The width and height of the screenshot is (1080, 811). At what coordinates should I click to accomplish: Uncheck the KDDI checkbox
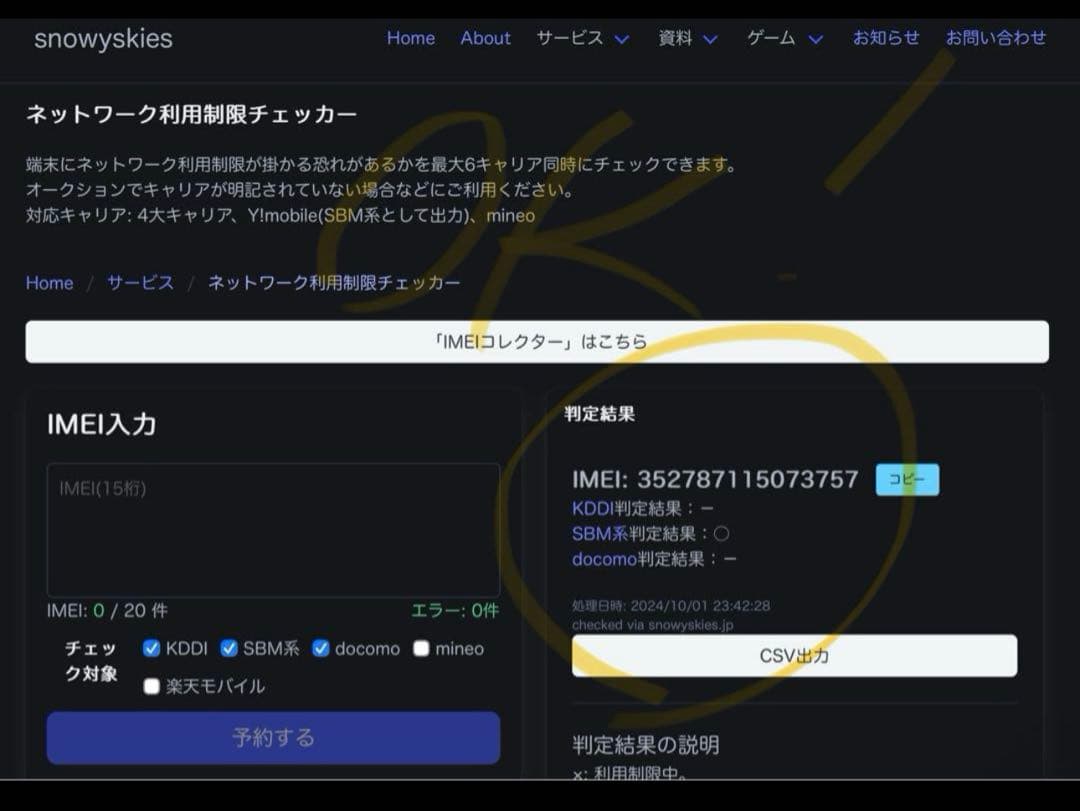tap(152, 648)
